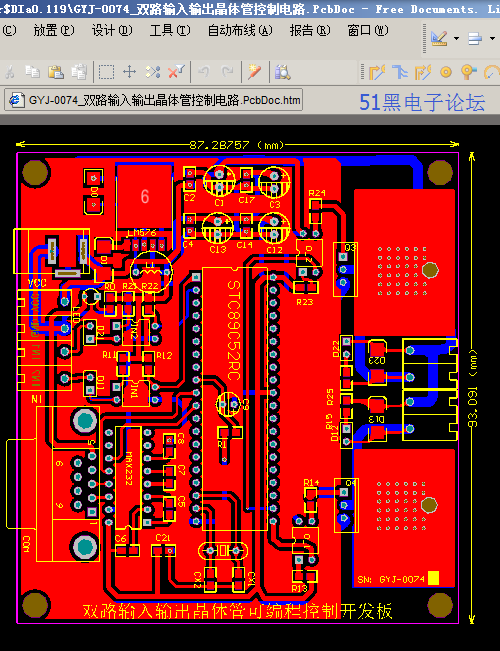500x651 pixels.
Task: Open the 报告 (R) menu
Action: [x=310, y=30]
